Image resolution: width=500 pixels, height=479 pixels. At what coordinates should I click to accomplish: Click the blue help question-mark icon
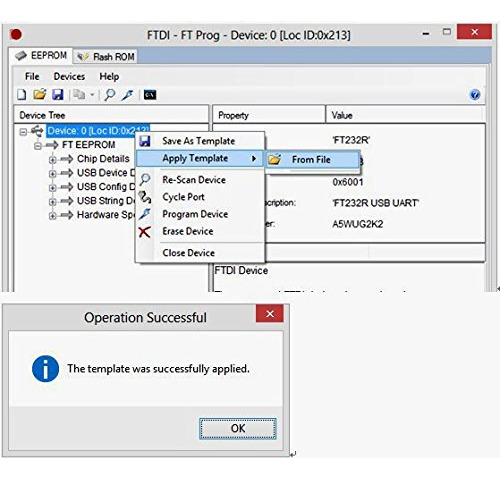click(x=475, y=95)
